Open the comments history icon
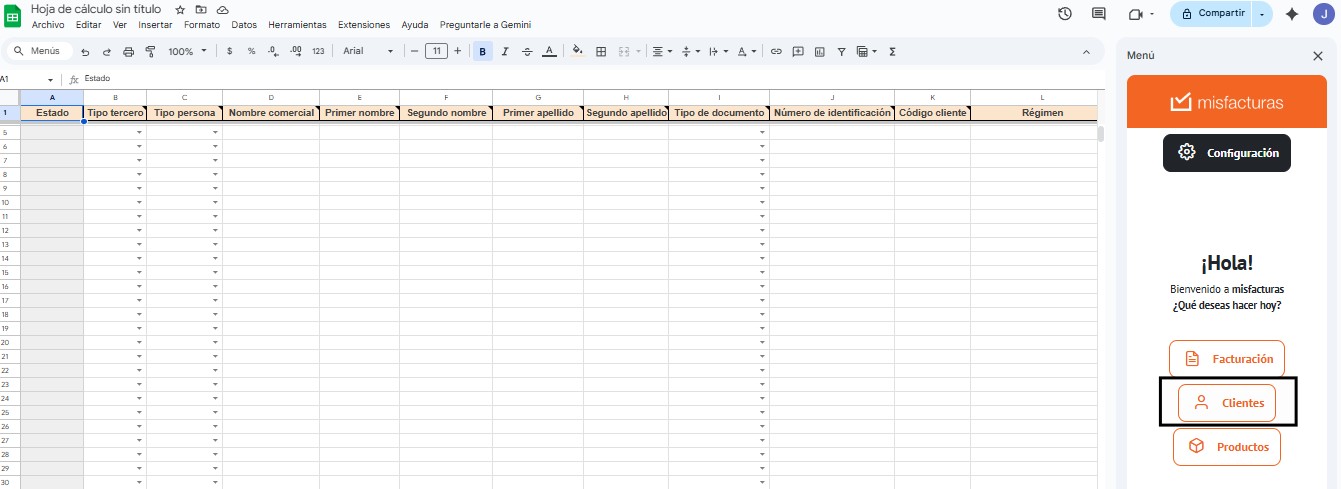This screenshot has height=489, width=1341. coord(1099,14)
